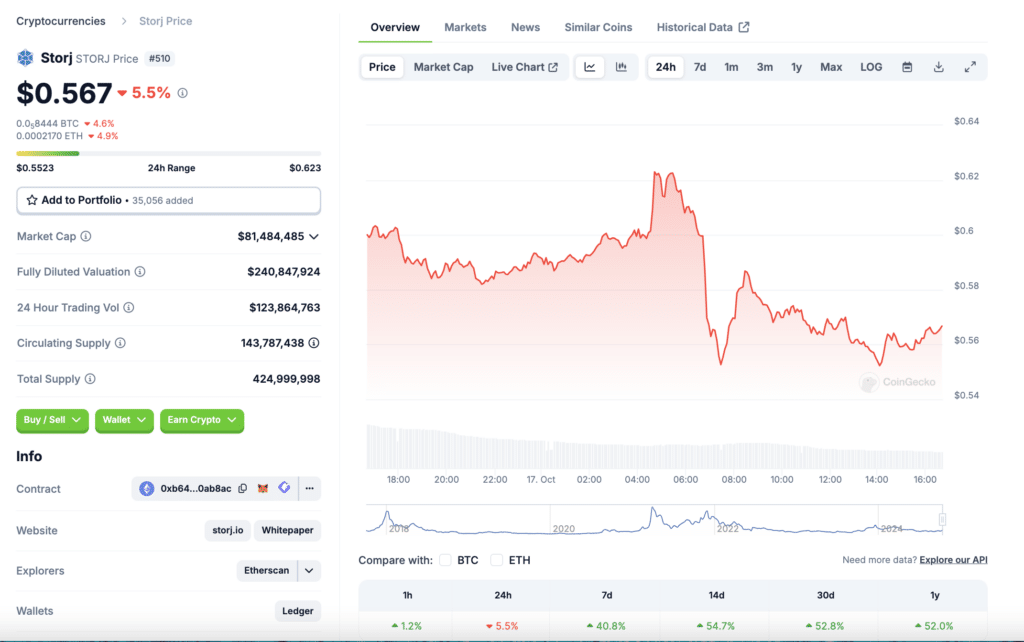Image resolution: width=1024 pixels, height=642 pixels.
Task: Open the Historical Data tab
Action: pyautogui.click(x=703, y=27)
